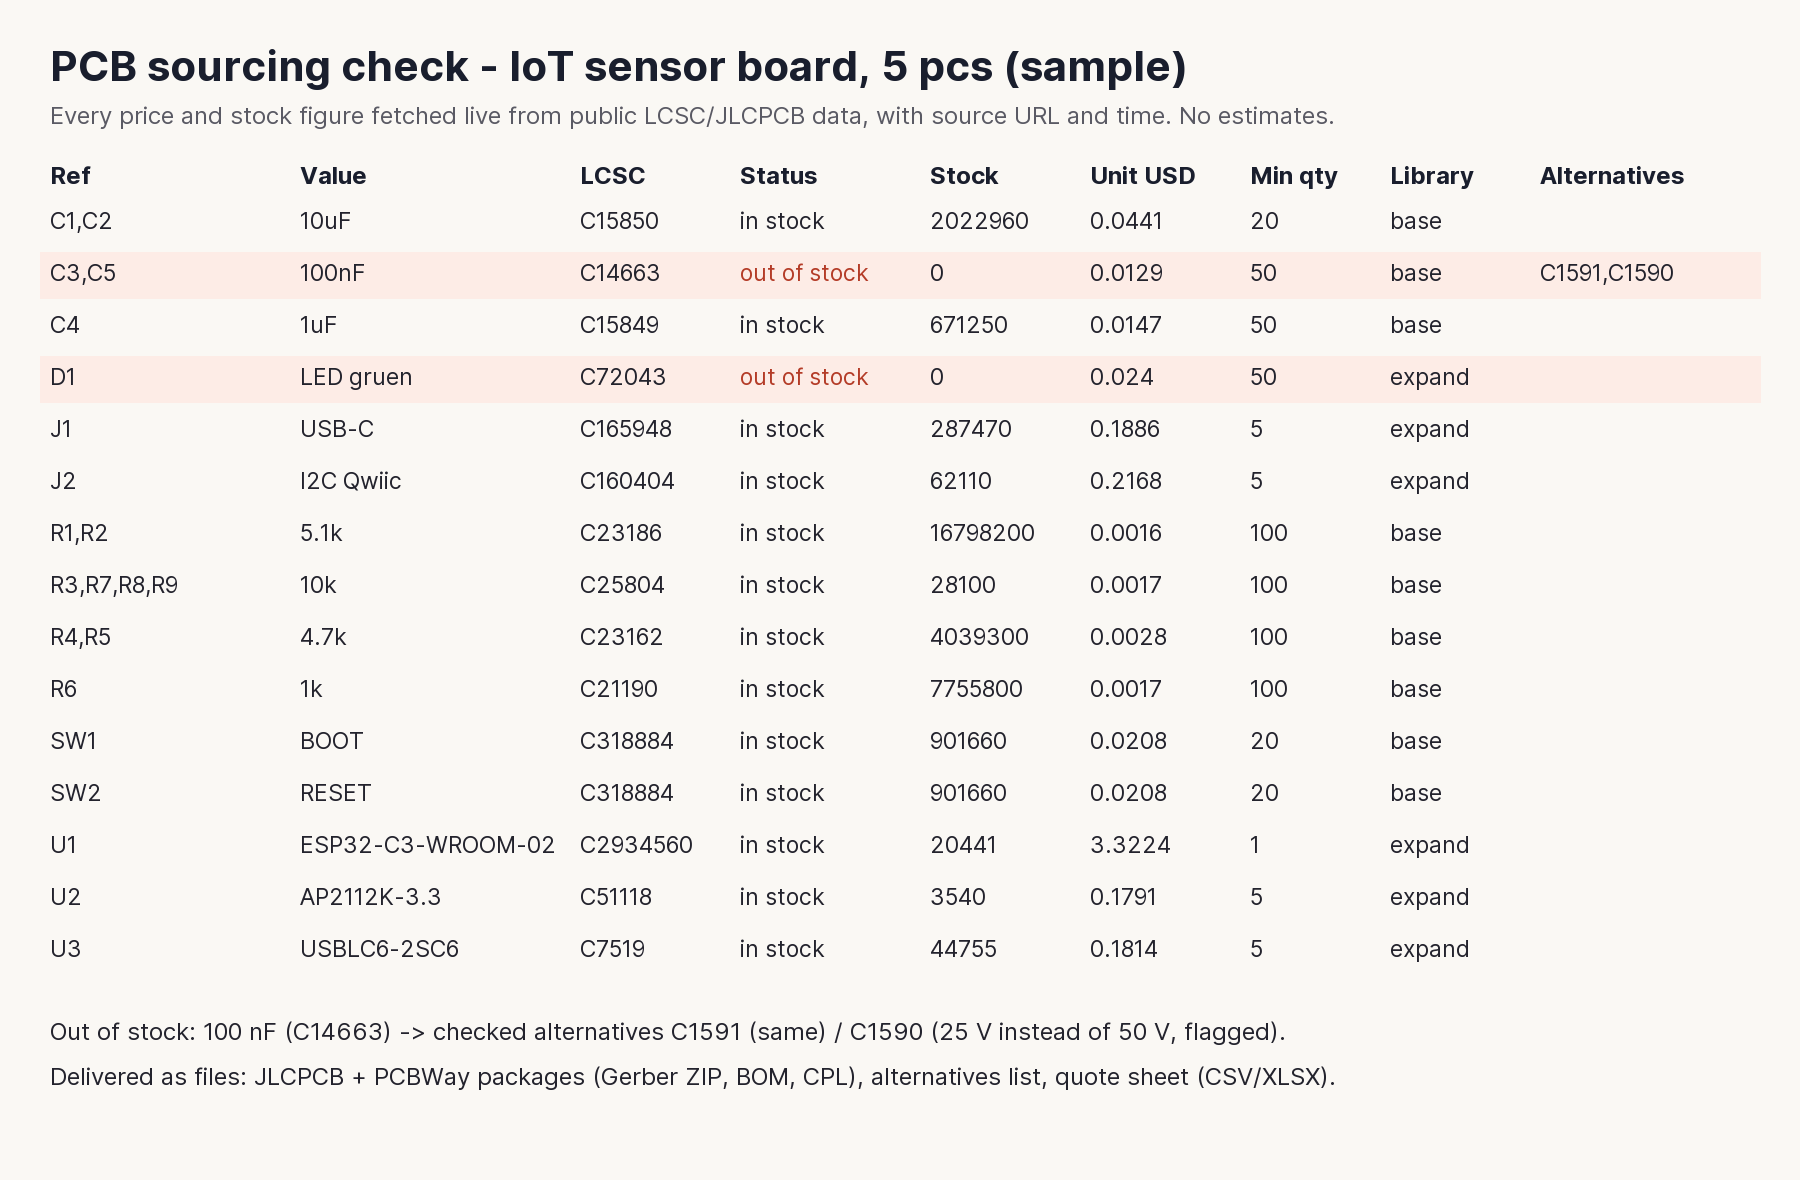Select part number C72043
The image size is (1800, 1180).
622,377
